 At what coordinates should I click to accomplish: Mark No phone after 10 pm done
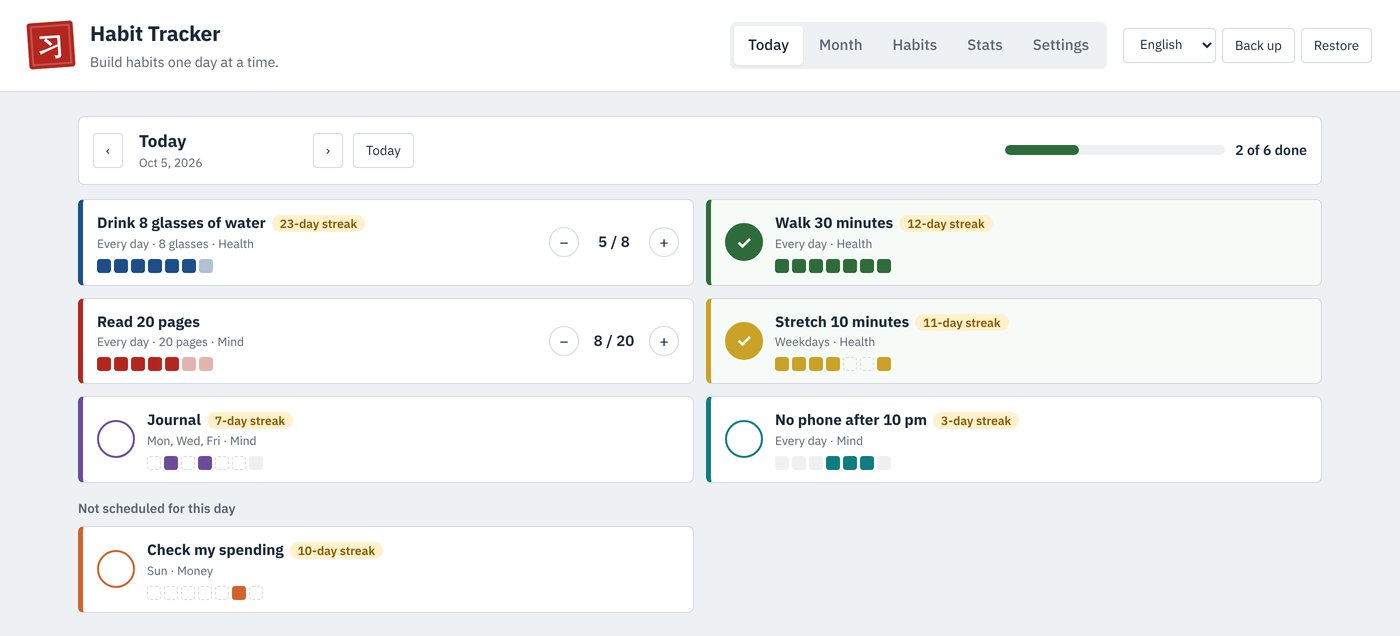coord(744,439)
